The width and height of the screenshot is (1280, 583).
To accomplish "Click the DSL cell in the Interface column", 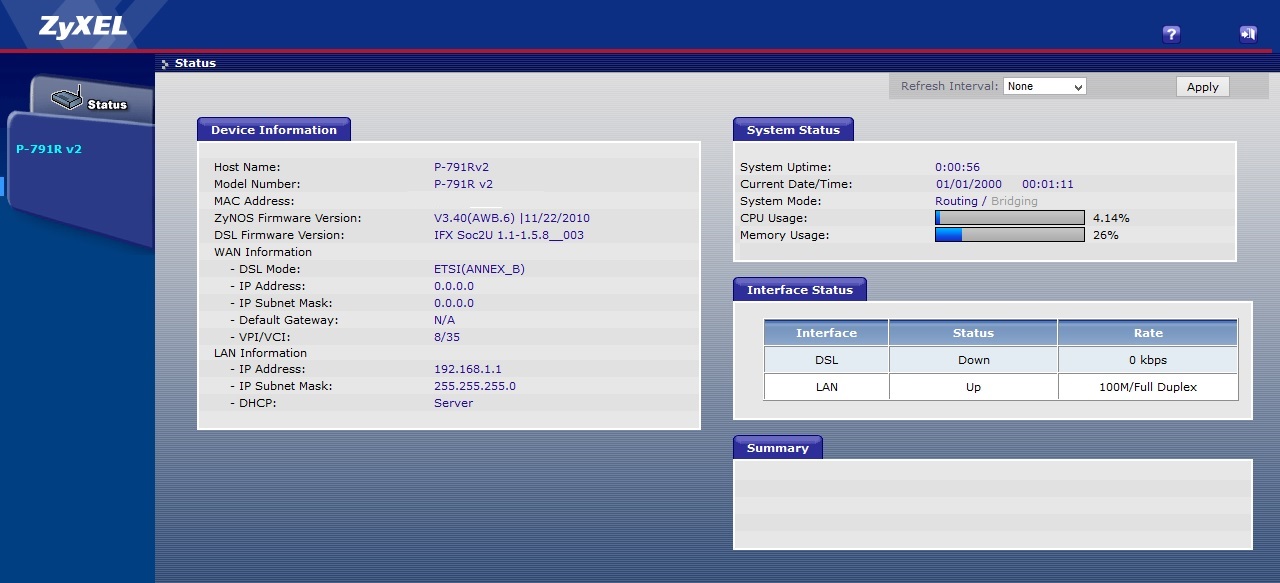I will point(826,360).
